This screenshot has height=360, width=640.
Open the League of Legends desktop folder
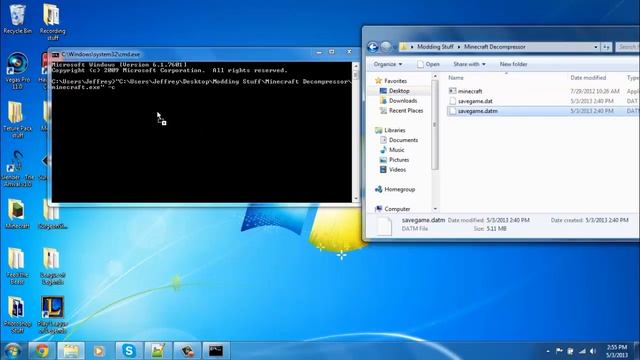pyautogui.click(x=52, y=266)
